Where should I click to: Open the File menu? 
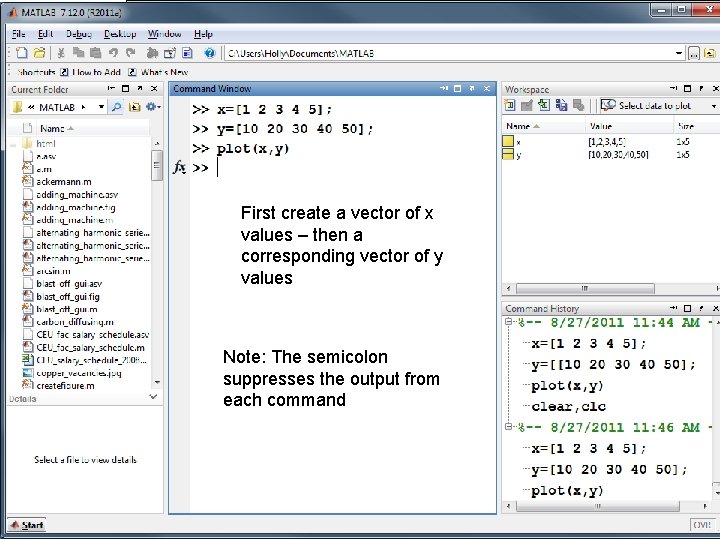[x=19, y=34]
